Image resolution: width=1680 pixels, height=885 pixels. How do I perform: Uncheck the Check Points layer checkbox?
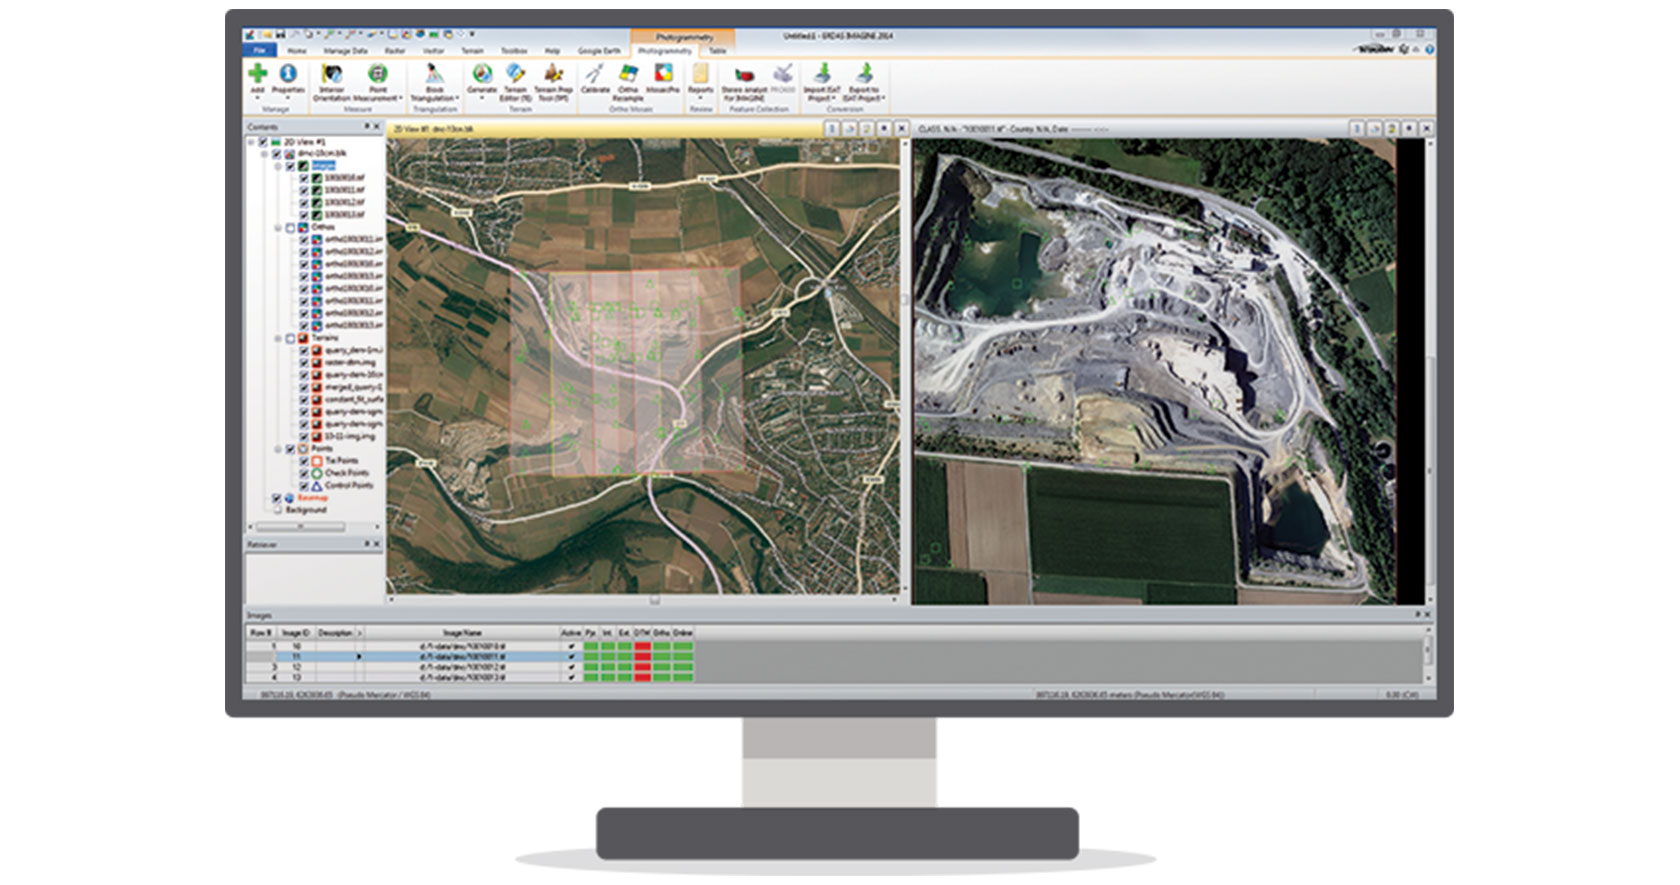pyautogui.click(x=304, y=472)
